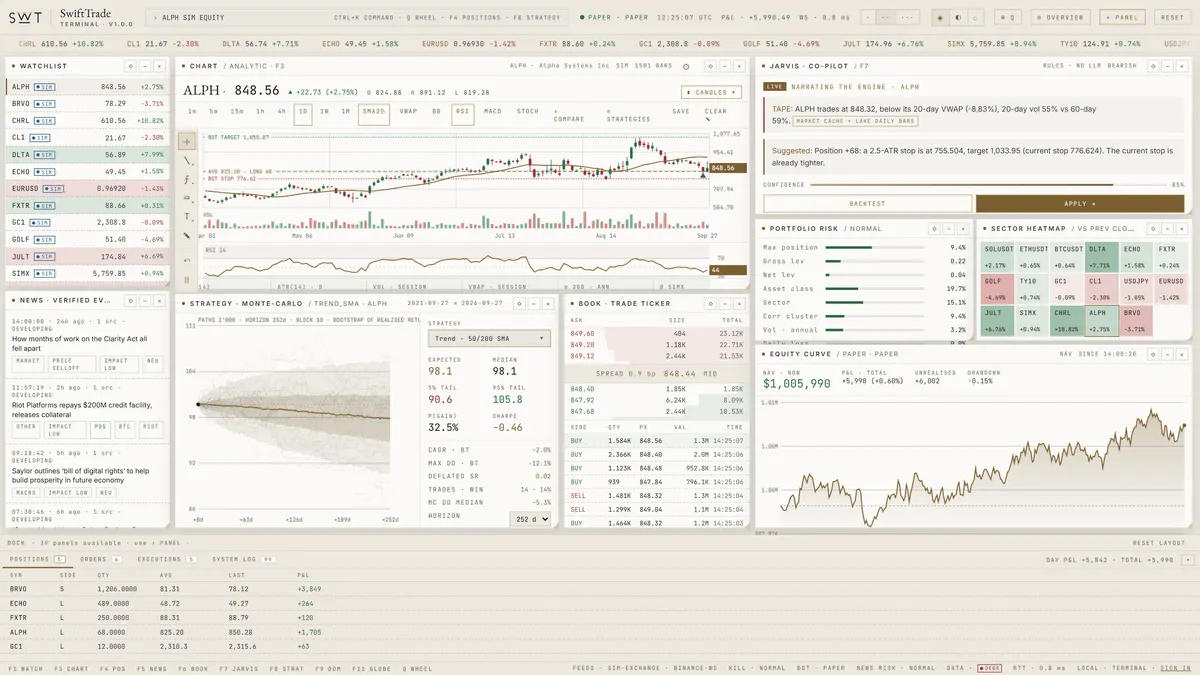Click the Backtest button
Screen dimensions: 1200x675
coord(867,203)
